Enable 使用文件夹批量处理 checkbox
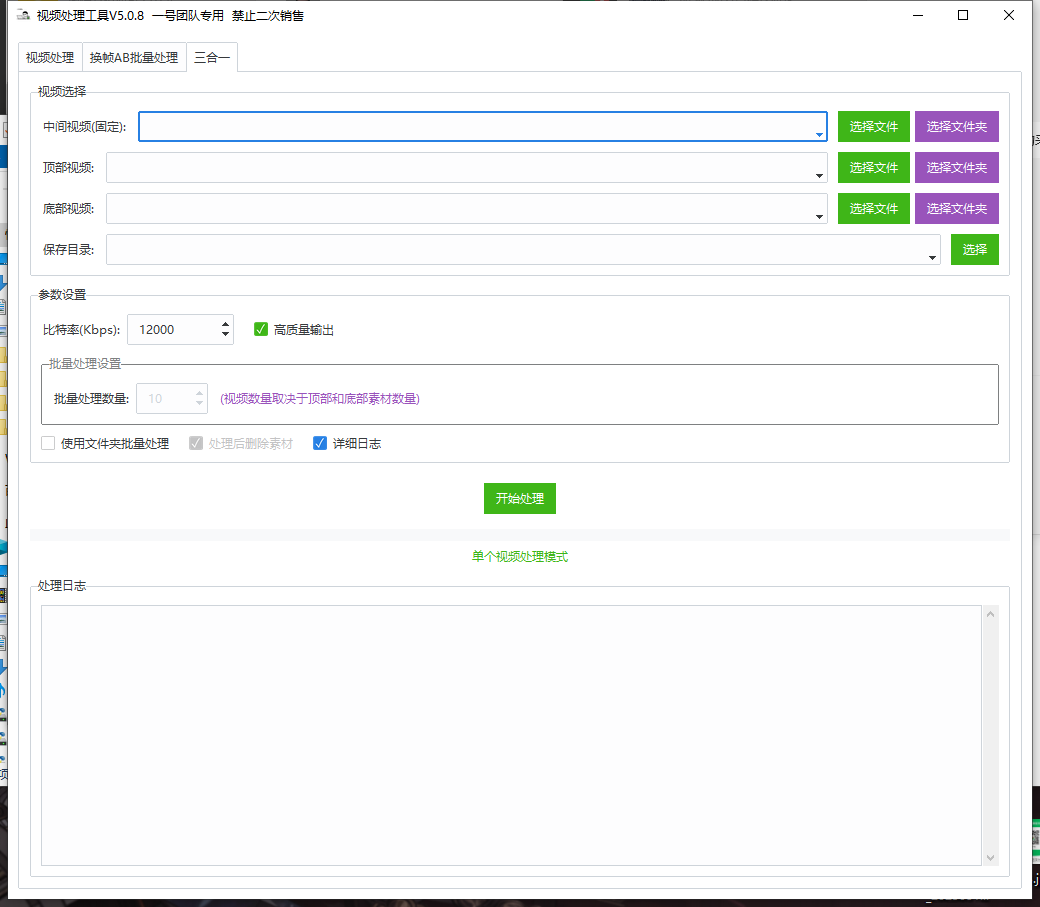This screenshot has height=907, width=1040. tap(48, 443)
